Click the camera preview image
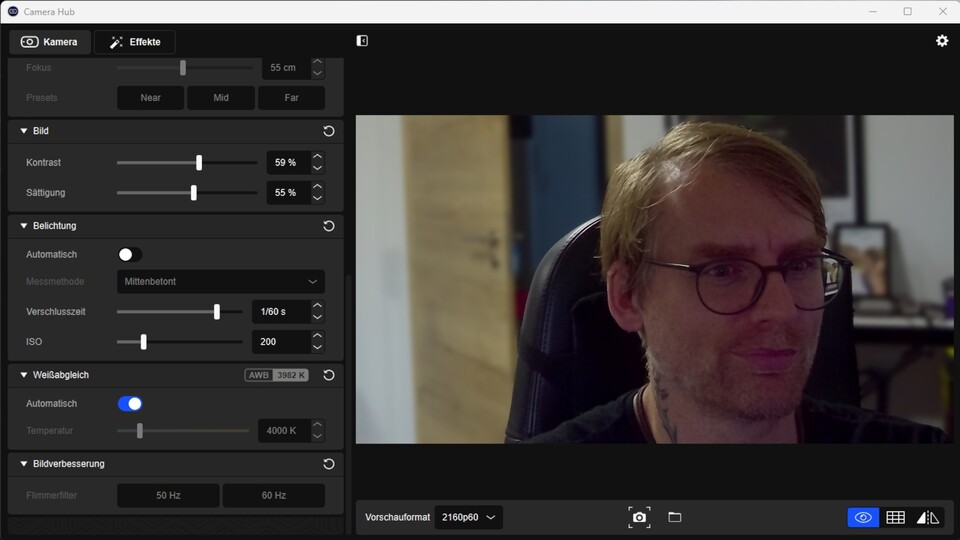Screen dimensions: 960x540 (x=654, y=279)
